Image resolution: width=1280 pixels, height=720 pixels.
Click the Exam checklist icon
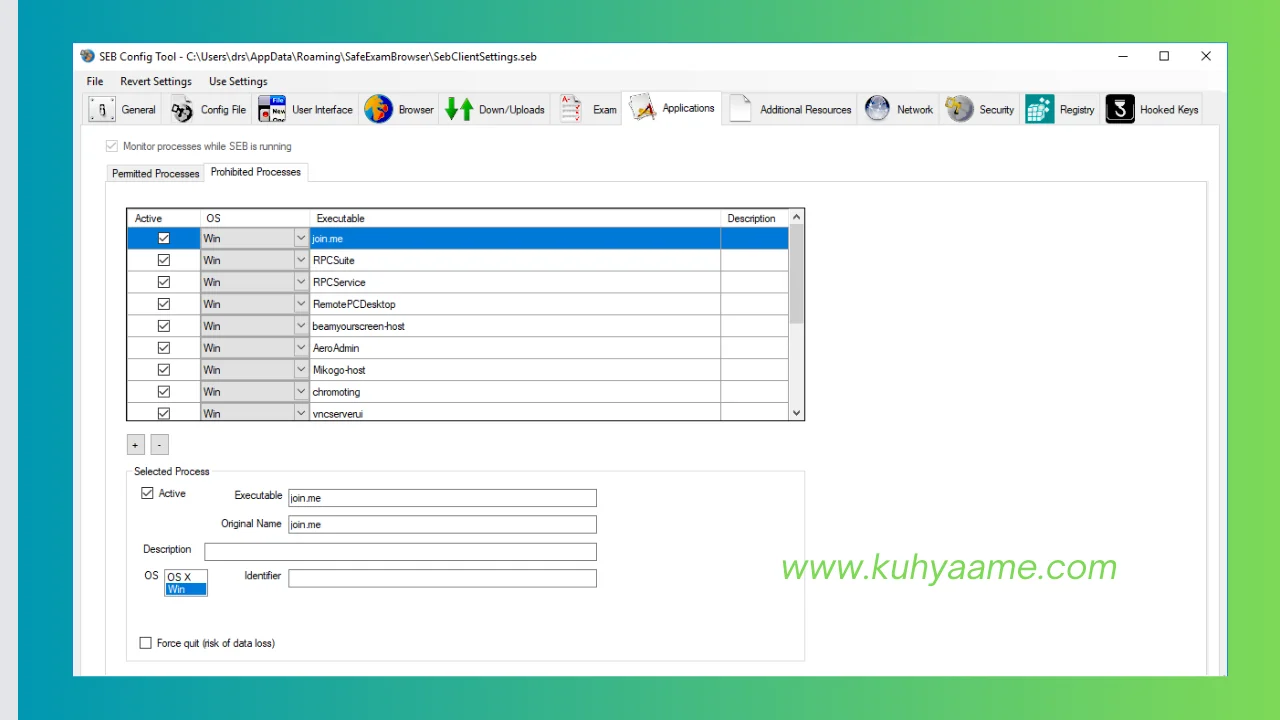pyautogui.click(x=571, y=109)
